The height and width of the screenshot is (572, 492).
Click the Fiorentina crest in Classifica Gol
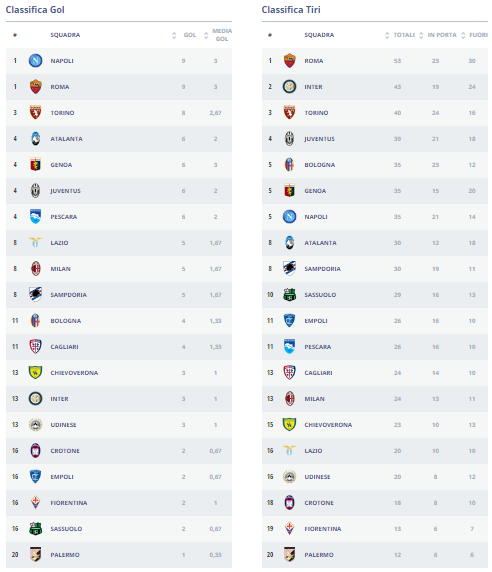35,502
